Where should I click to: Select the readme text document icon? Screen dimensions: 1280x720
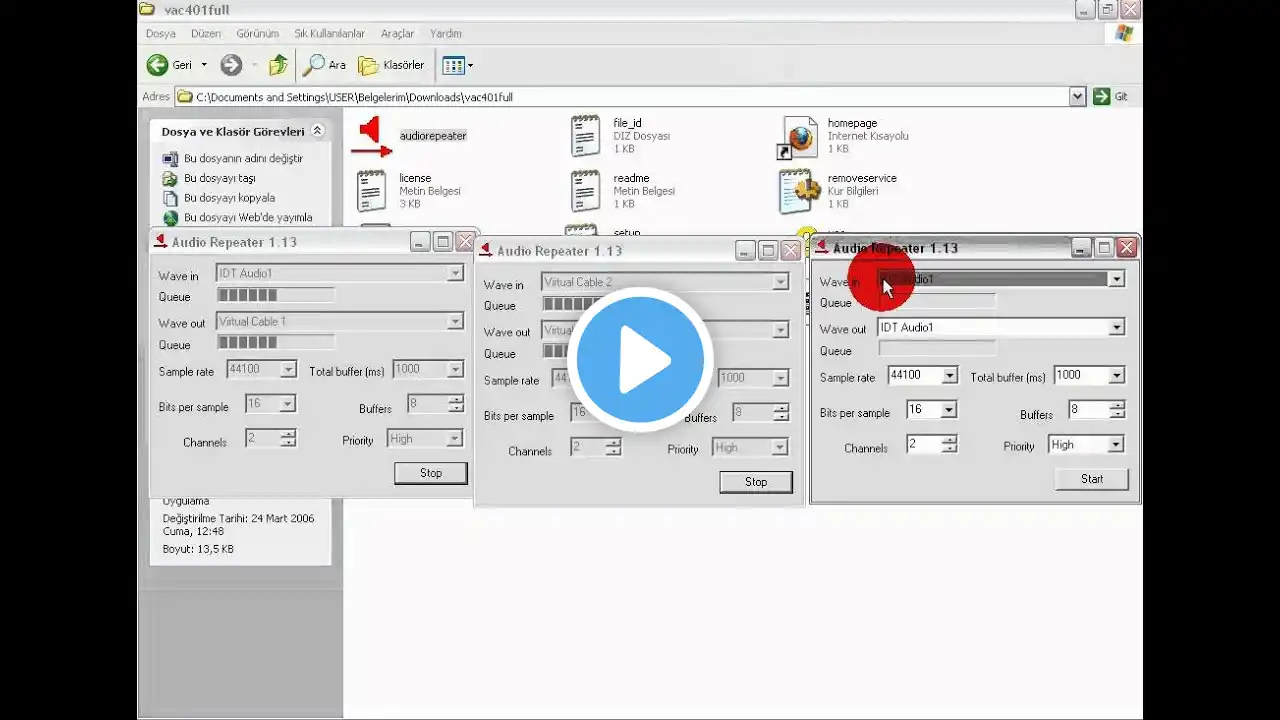point(585,191)
